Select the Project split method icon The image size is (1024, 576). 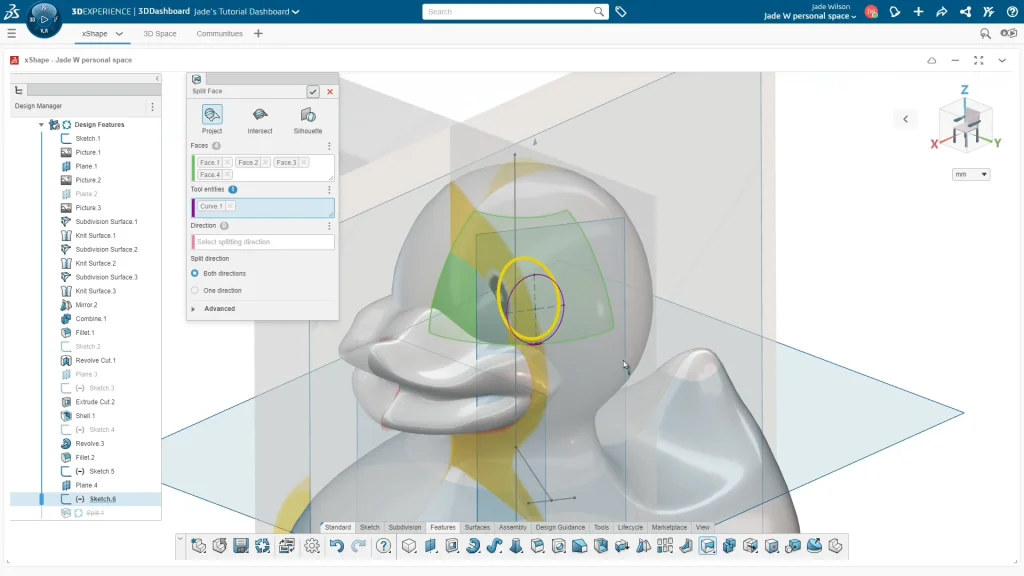tap(212, 115)
